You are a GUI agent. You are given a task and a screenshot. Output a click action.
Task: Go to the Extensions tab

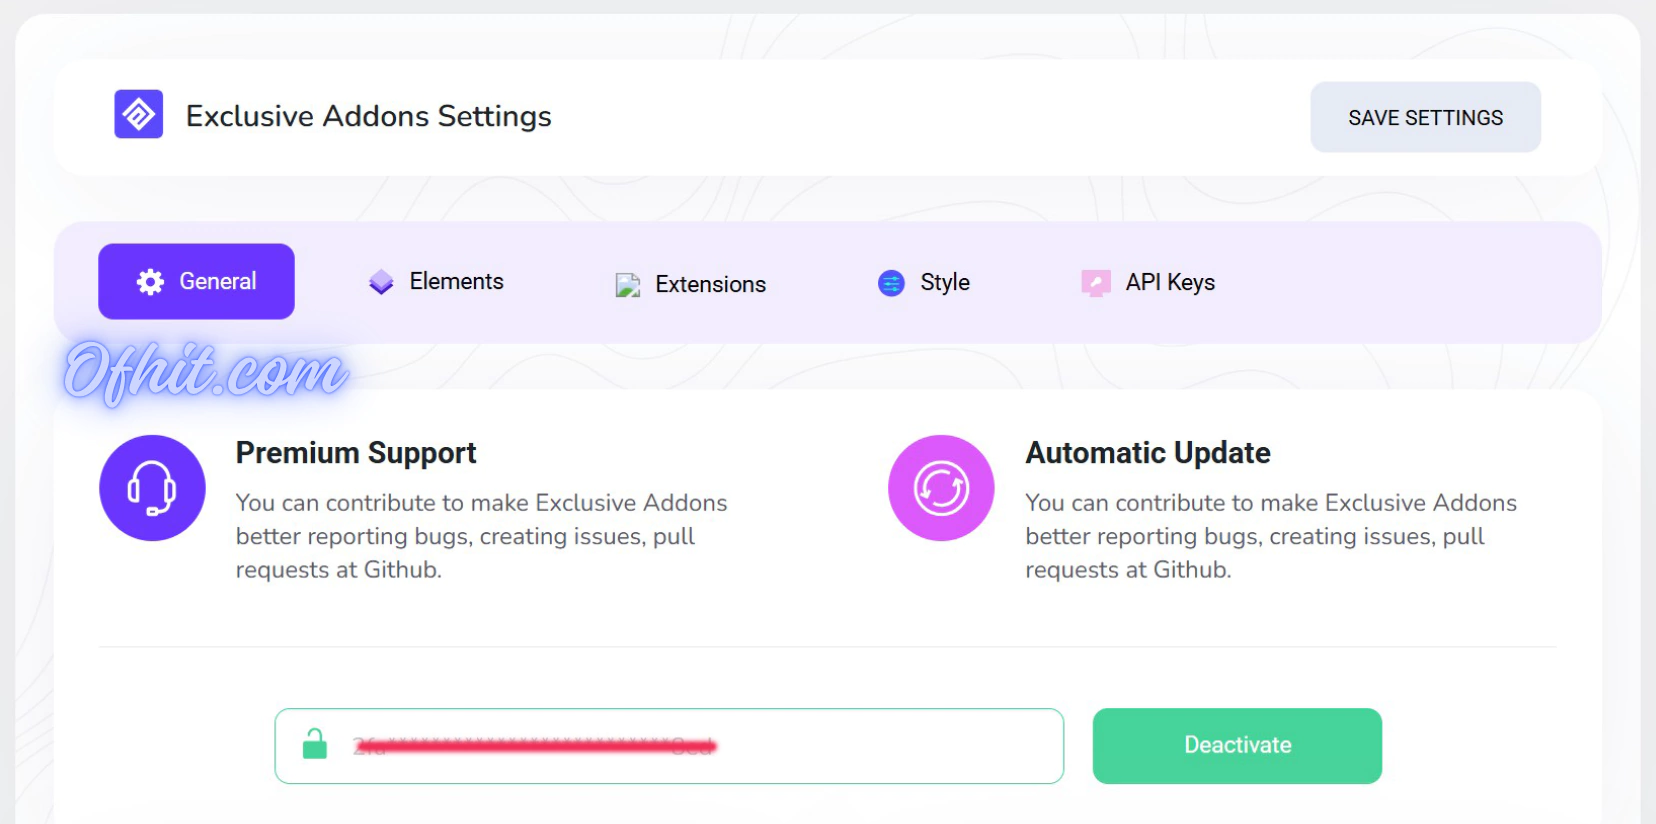tap(710, 285)
